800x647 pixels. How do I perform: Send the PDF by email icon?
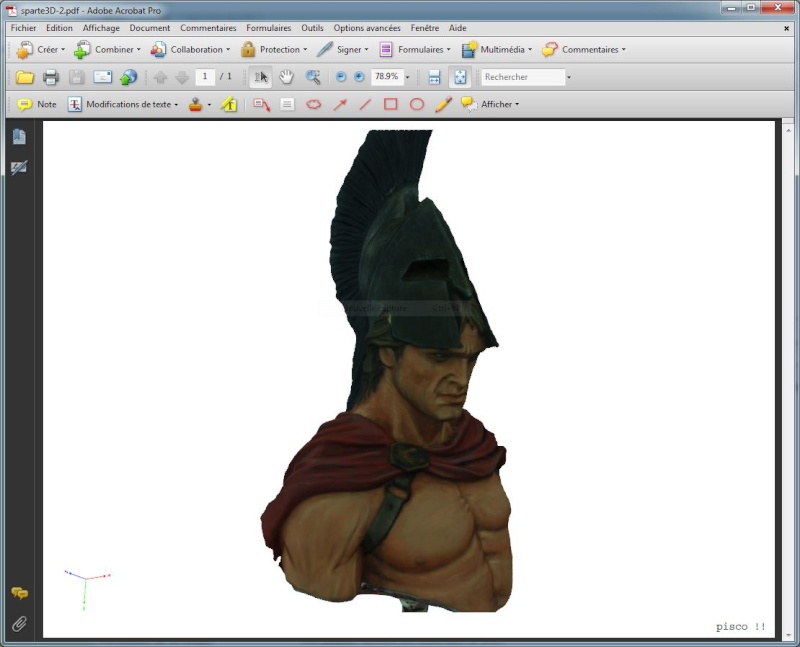point(103,77)
